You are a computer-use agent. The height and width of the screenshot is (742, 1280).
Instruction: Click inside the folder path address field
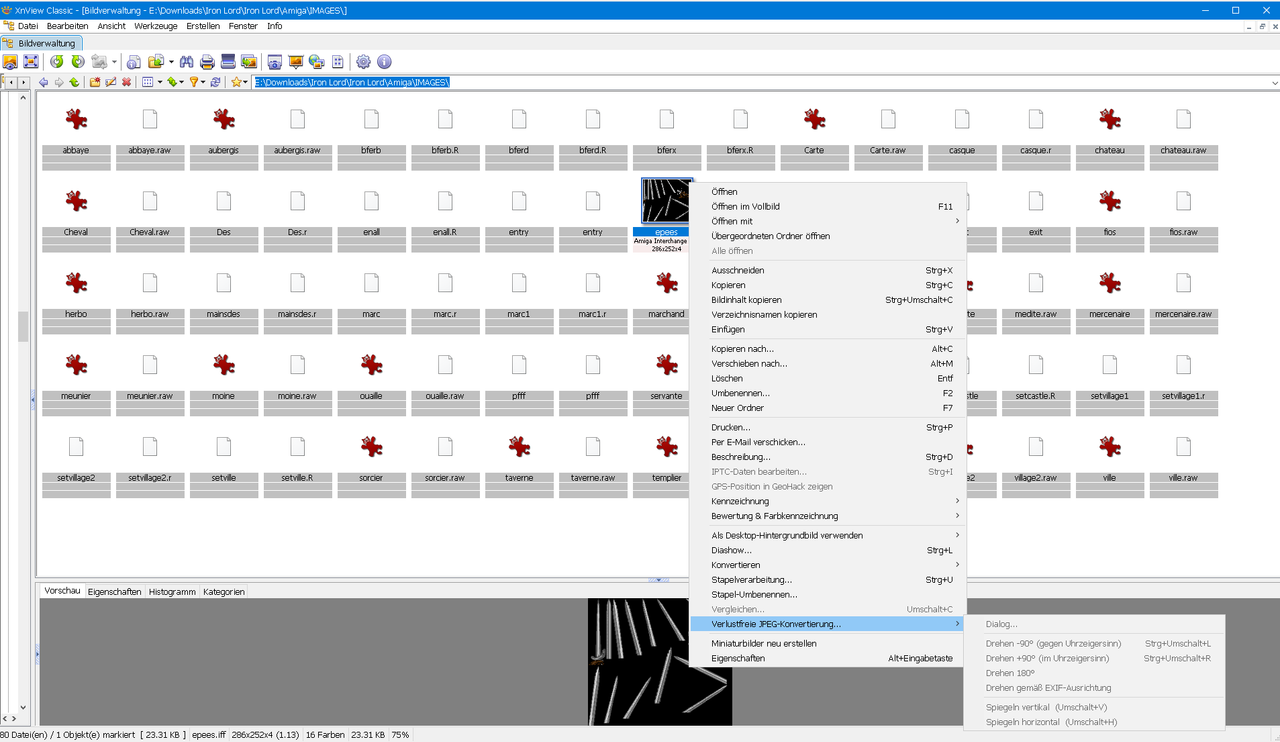click(x=758, y=82)
